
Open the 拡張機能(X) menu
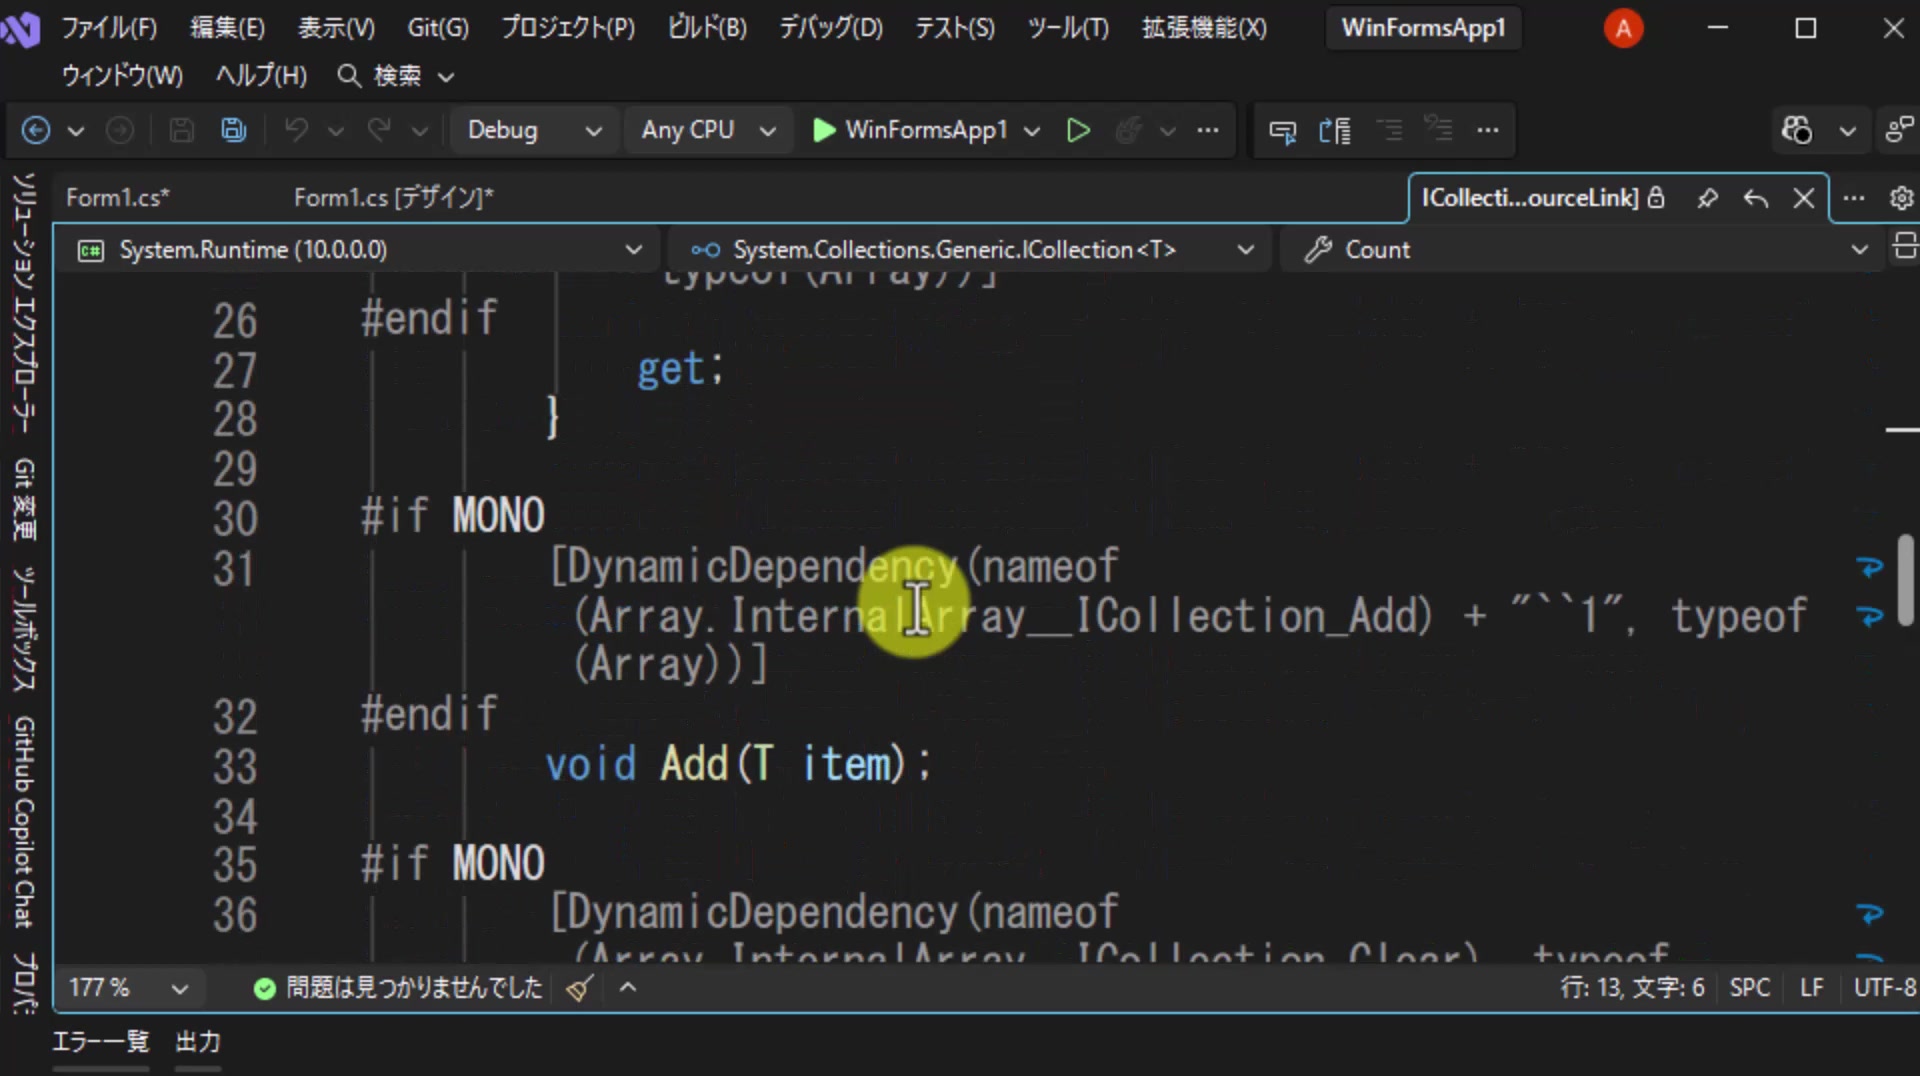pyautogui.click(x=1204, y=28)
